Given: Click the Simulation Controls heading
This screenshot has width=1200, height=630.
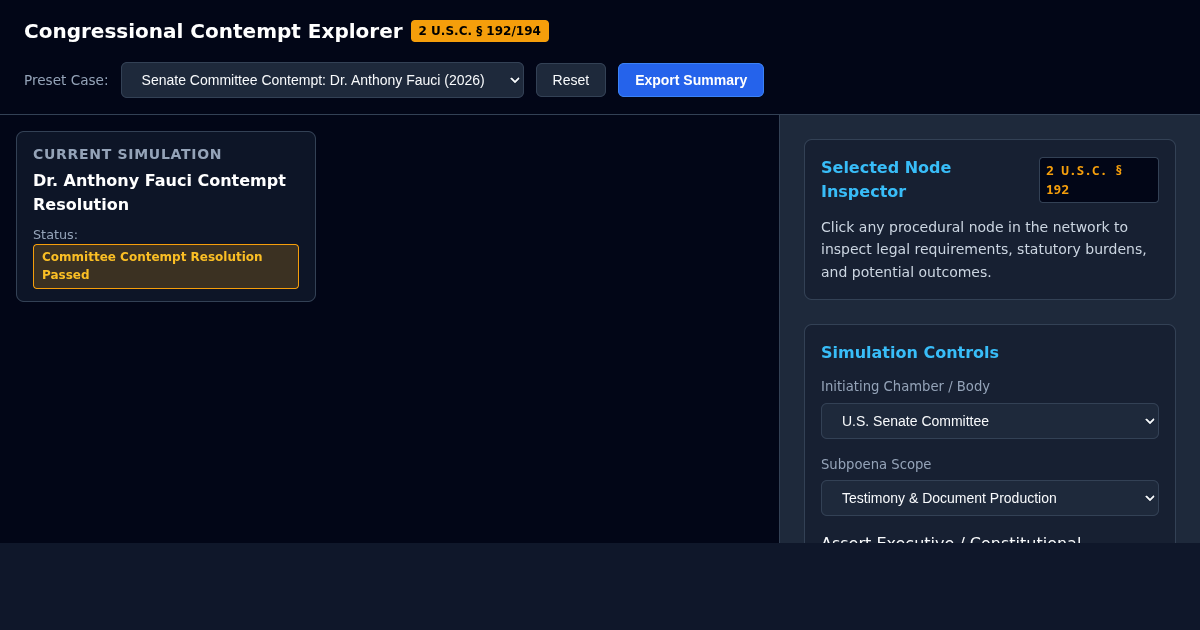Looking at the screenshot, I should pos(910,352).
